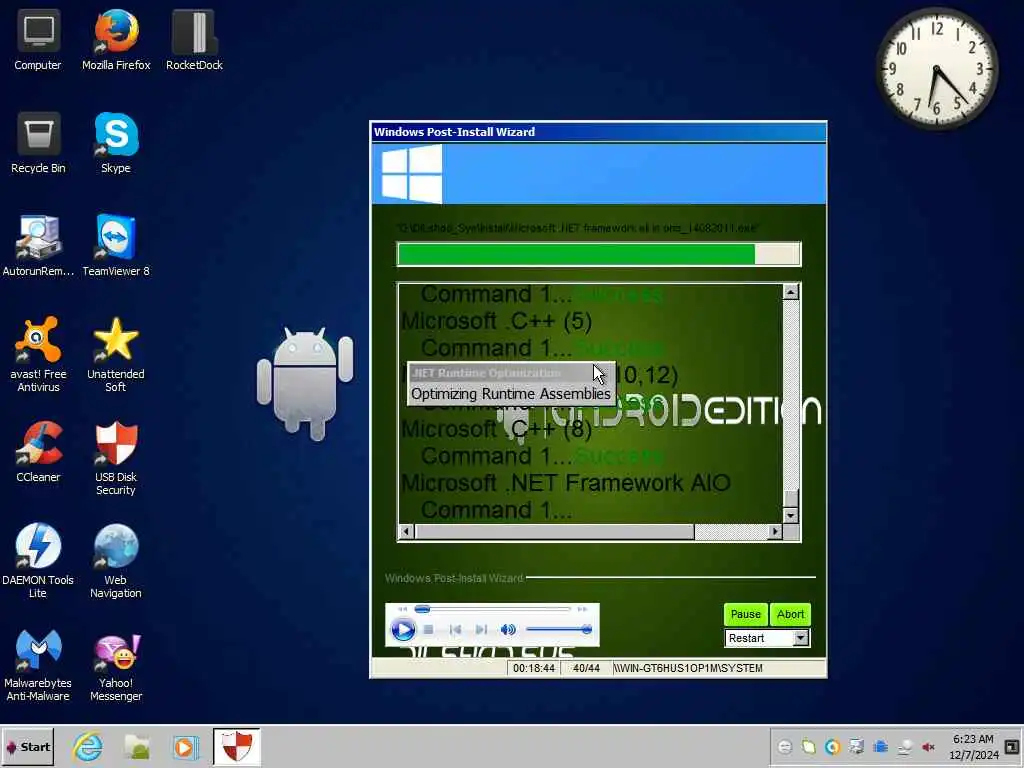Click the elapsed time 00:18:44 status
The height and width of the screenshot is (768, 1024).
tap(534, 668)
